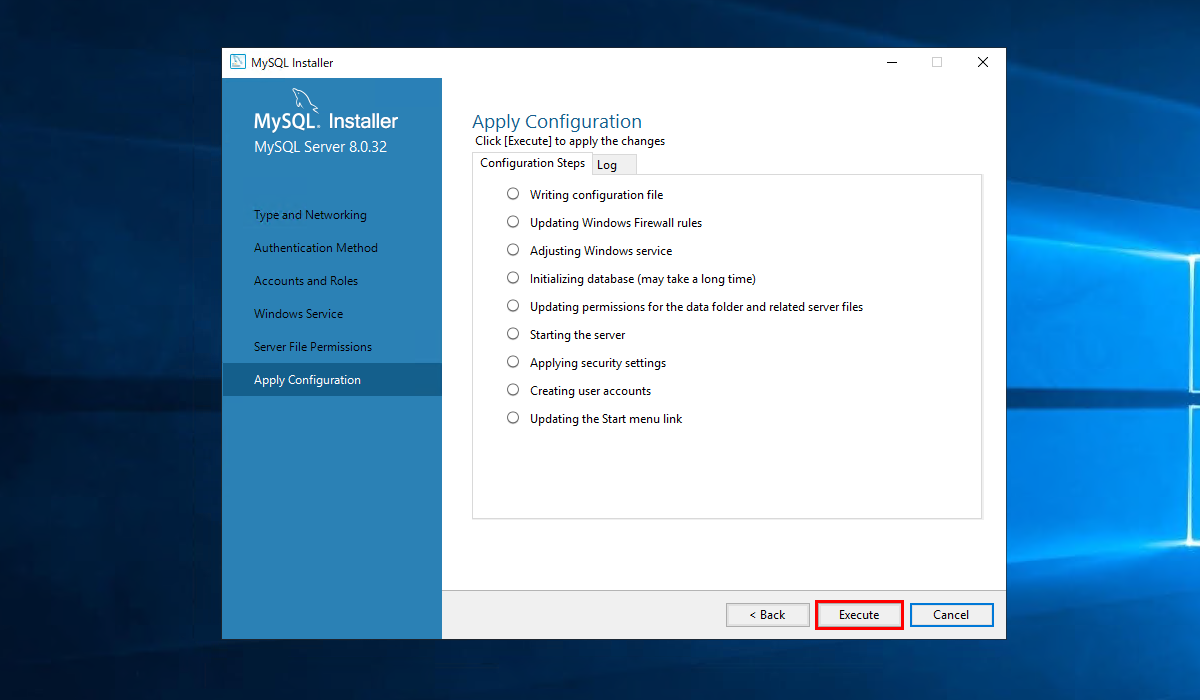The width and height of the screenshot is (1200, 700).
Task: Click the Cancel button
Action: pyautogui.click(x=951, y=615)
